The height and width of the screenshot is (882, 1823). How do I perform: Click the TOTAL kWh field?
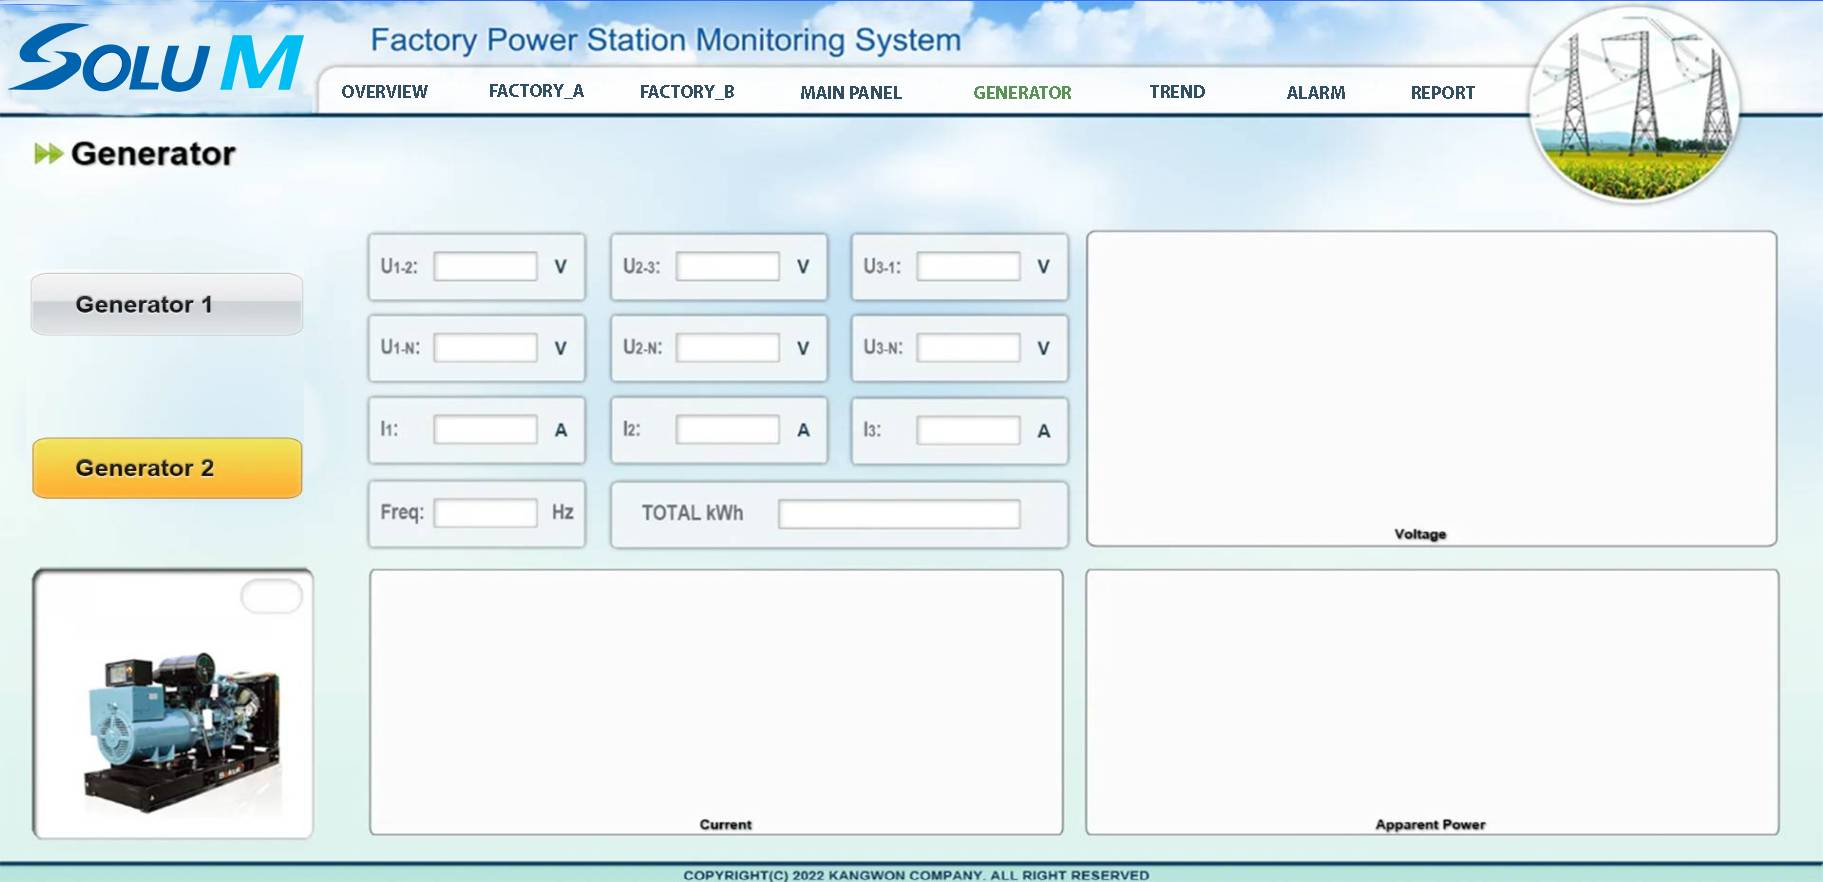point(898,514)
